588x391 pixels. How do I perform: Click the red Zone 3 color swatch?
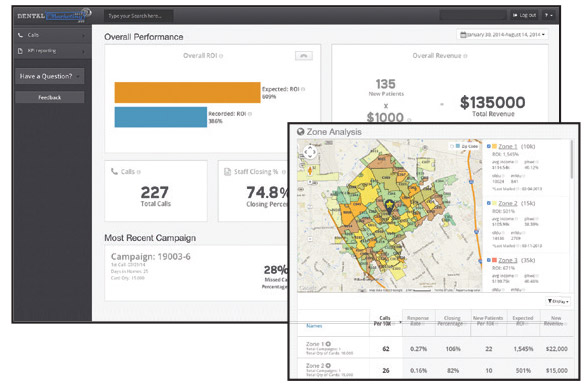coord(494,260)
